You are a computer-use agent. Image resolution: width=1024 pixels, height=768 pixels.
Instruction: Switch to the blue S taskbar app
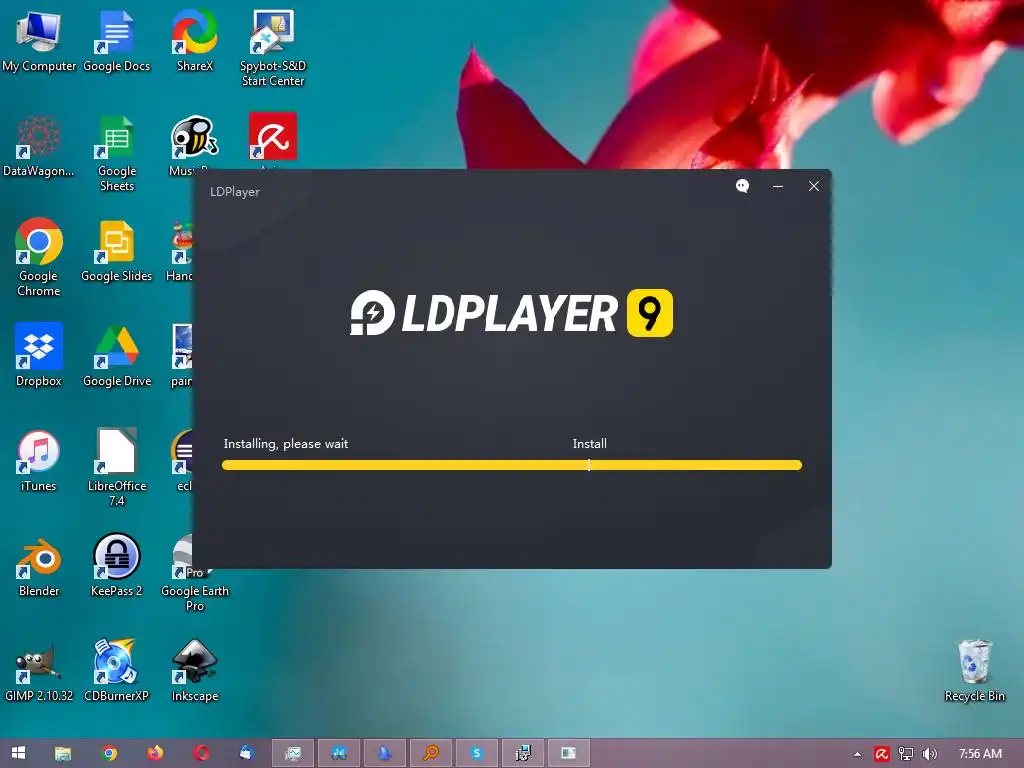pyautogui.click(x=477, y=753)
